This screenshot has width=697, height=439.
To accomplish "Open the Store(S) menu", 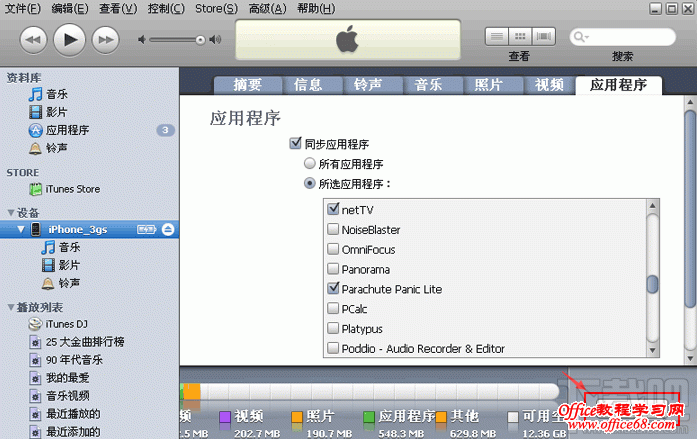I will 216,8.
